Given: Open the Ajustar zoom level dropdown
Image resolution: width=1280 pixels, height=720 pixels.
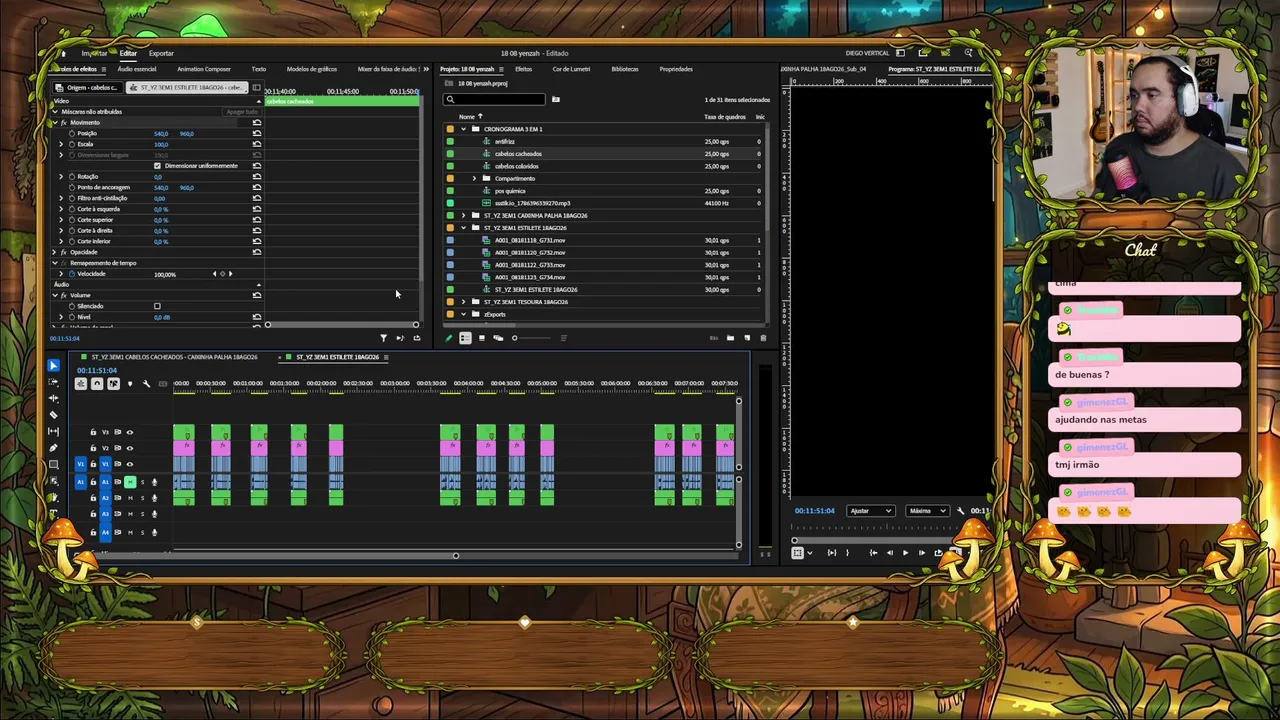Looking at the screenshot, I should point(870,511).
